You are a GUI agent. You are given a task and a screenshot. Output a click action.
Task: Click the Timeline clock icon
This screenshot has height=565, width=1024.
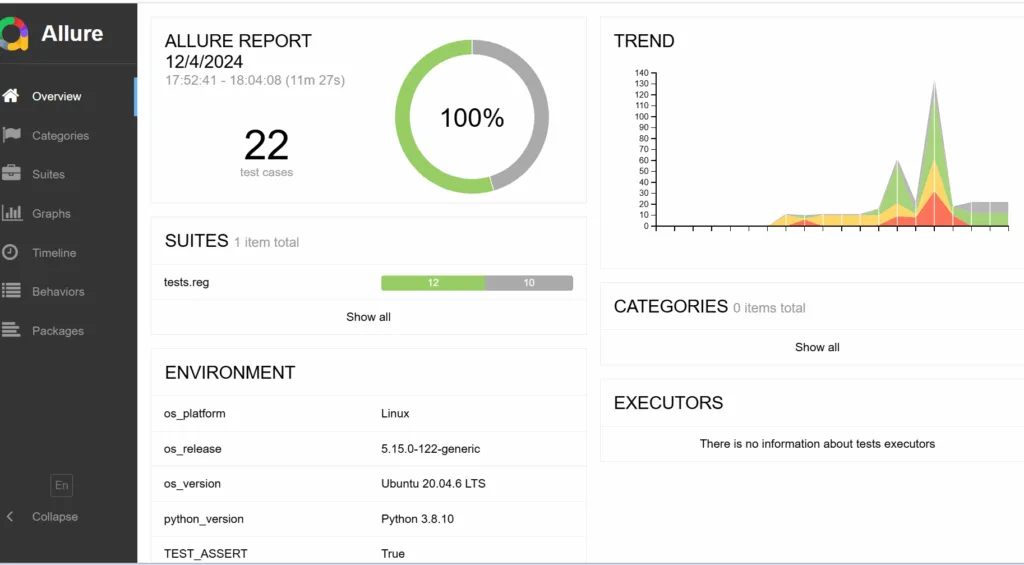point(11,253)
